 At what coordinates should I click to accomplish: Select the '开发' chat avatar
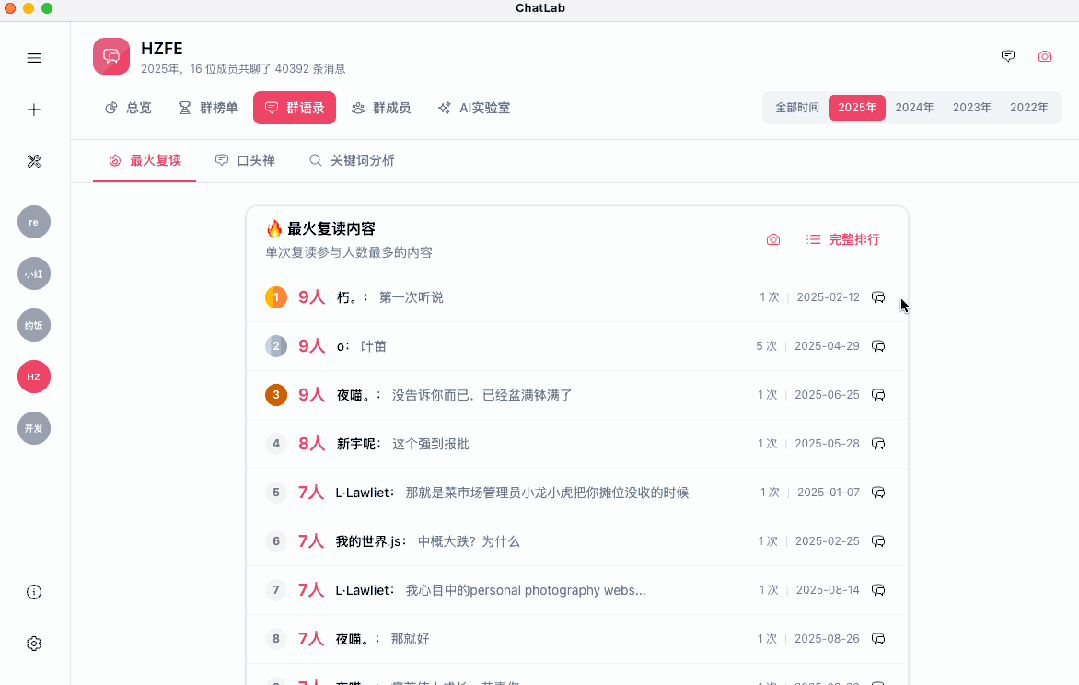click(x=34, y=428)
